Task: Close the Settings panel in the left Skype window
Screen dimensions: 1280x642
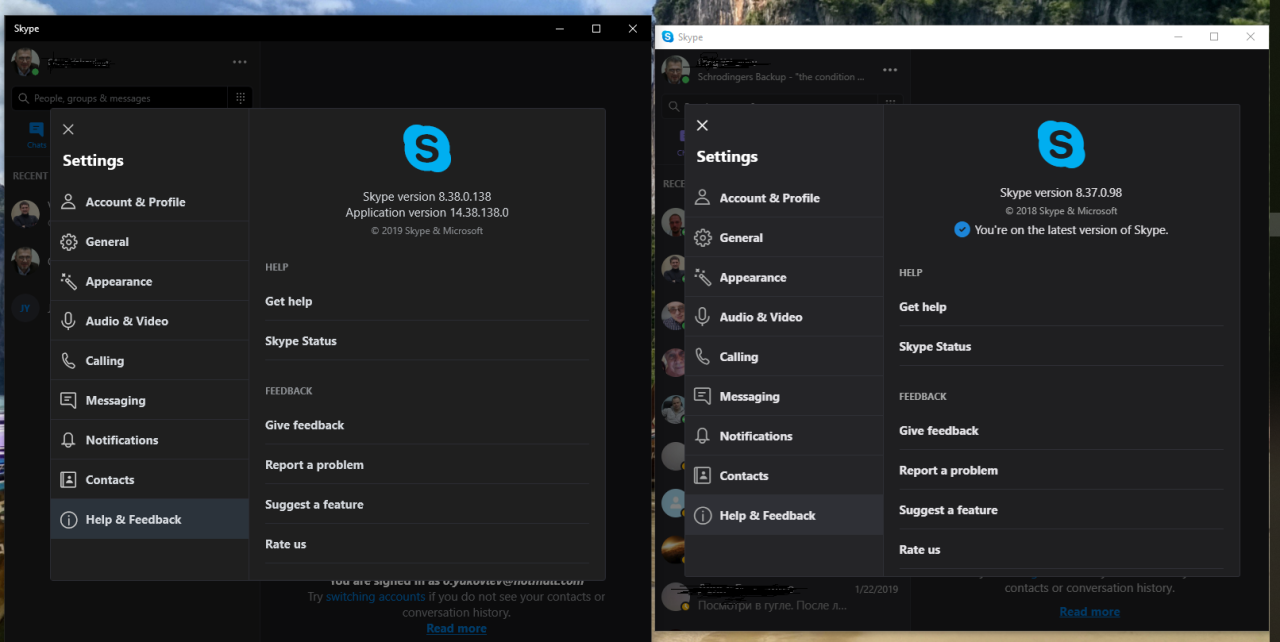Action: (x=68, y=129)
